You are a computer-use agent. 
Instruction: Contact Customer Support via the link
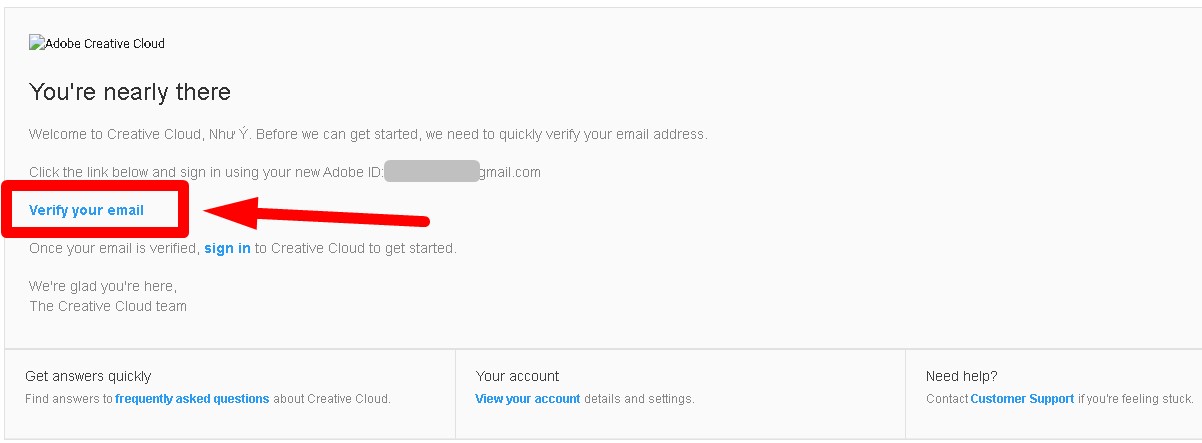coord(1022,399)
